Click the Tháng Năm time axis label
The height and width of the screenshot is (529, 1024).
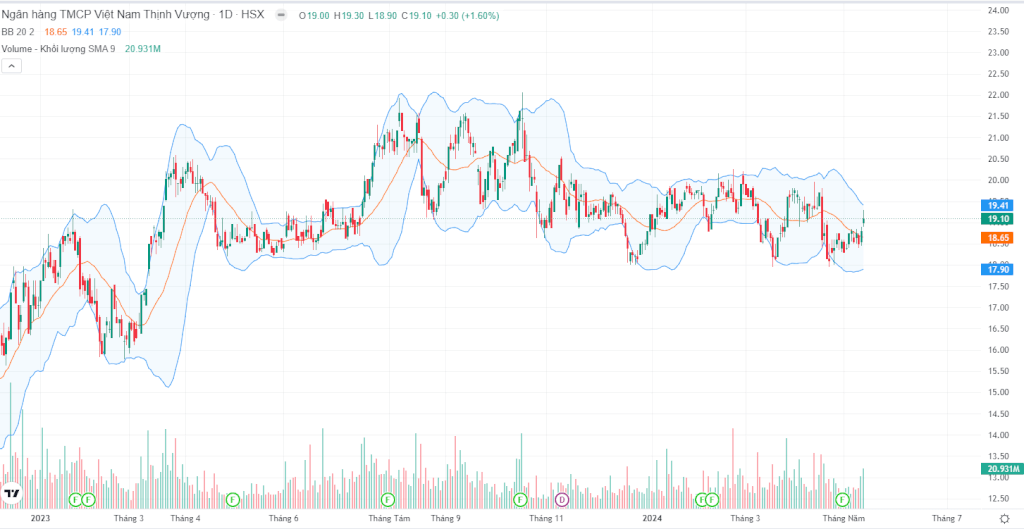pos(844,519)
